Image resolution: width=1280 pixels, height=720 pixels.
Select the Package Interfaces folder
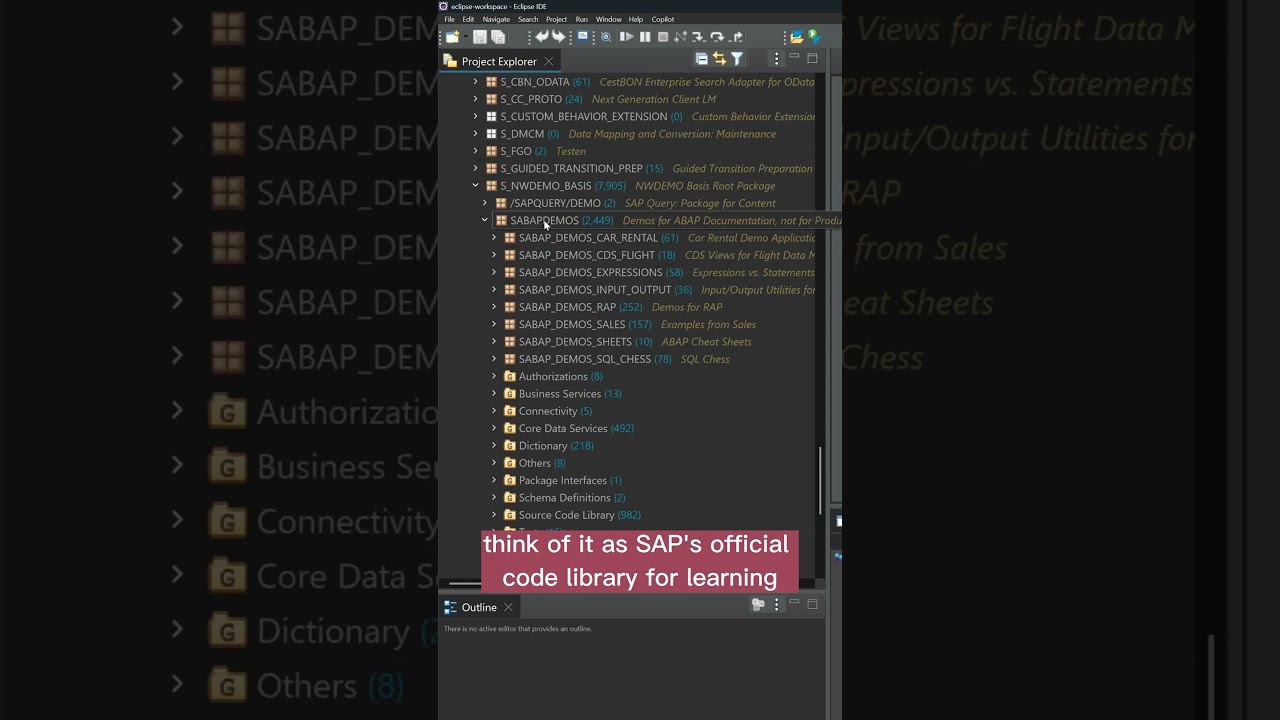click(x=563, y=480)
